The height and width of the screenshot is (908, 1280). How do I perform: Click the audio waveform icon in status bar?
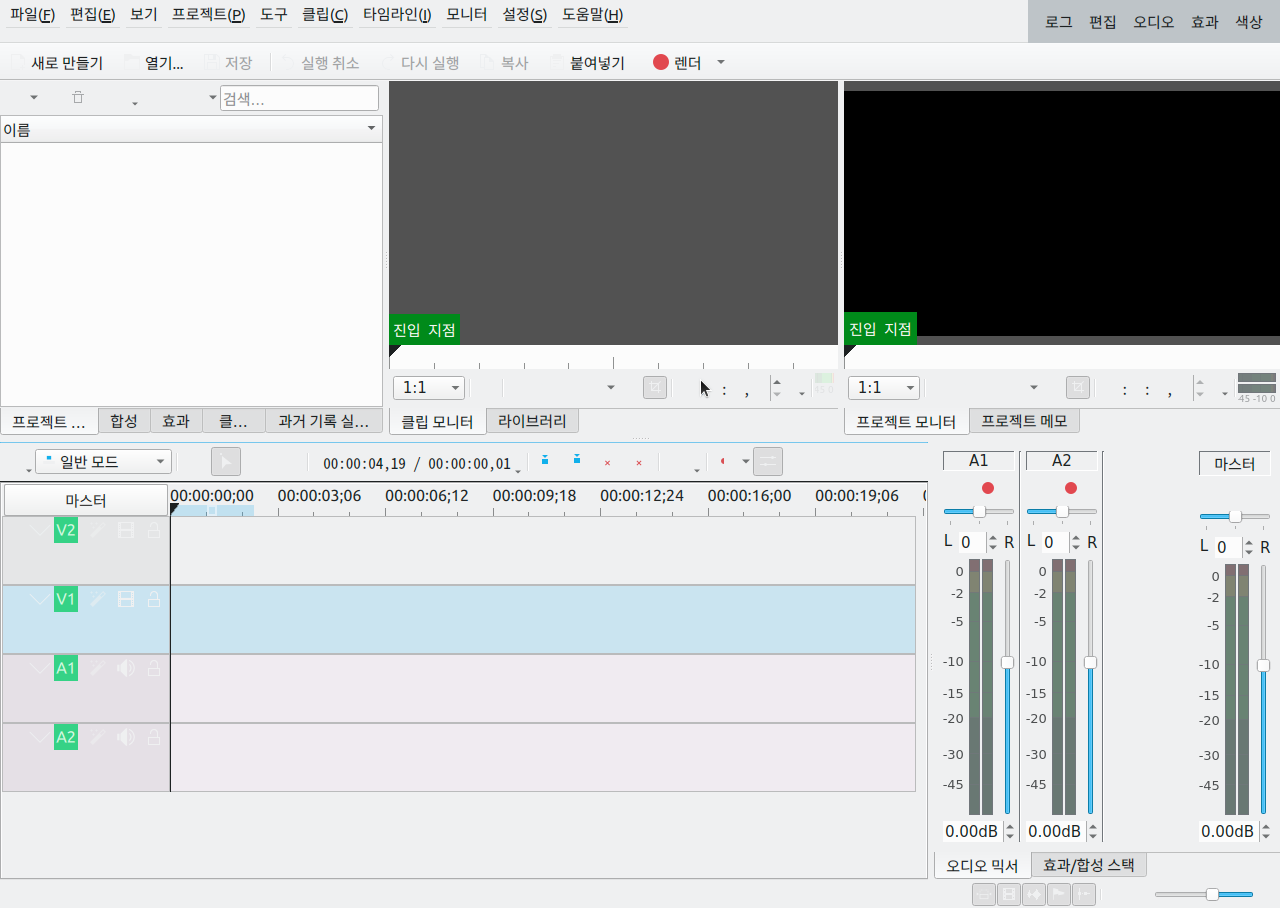[x=1034, y=894]
